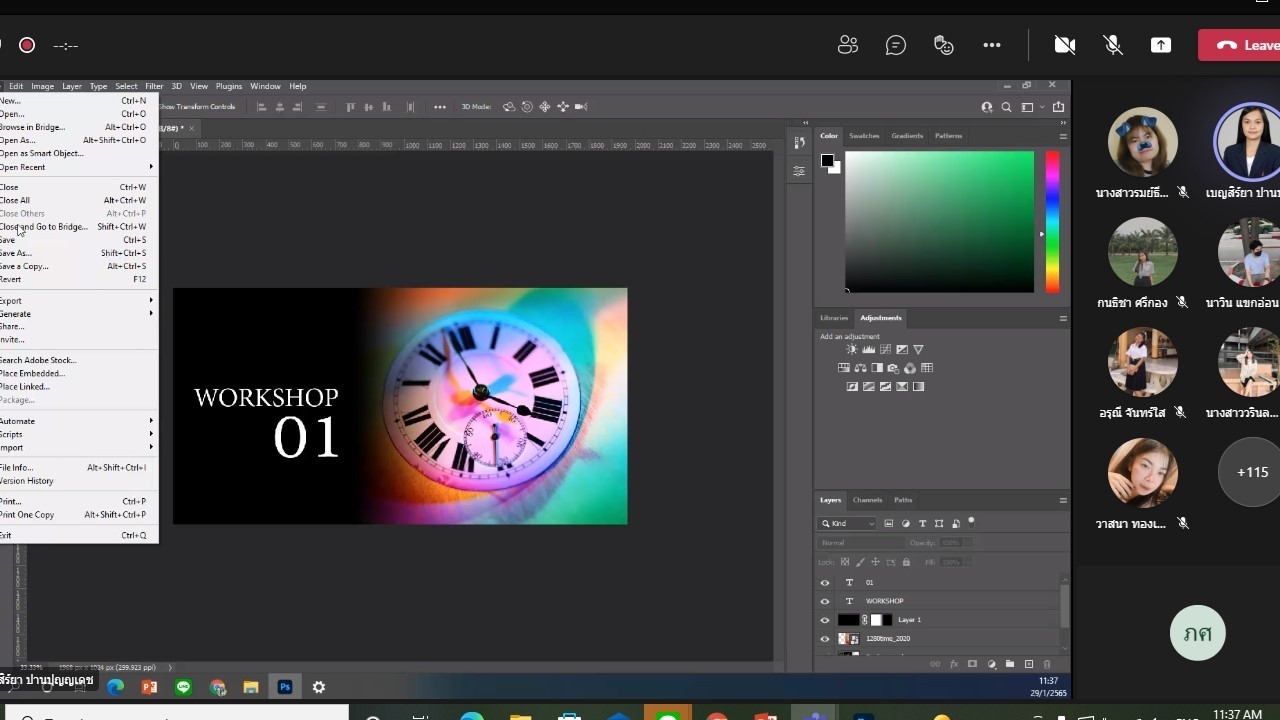Pick a color in the green color field
1280x720 pixels.
tap(939, 221)
